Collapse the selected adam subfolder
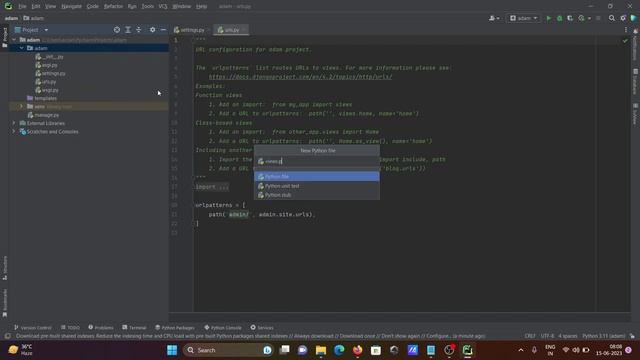Screen dimensions: 640x360 click(x=22, y=48)
